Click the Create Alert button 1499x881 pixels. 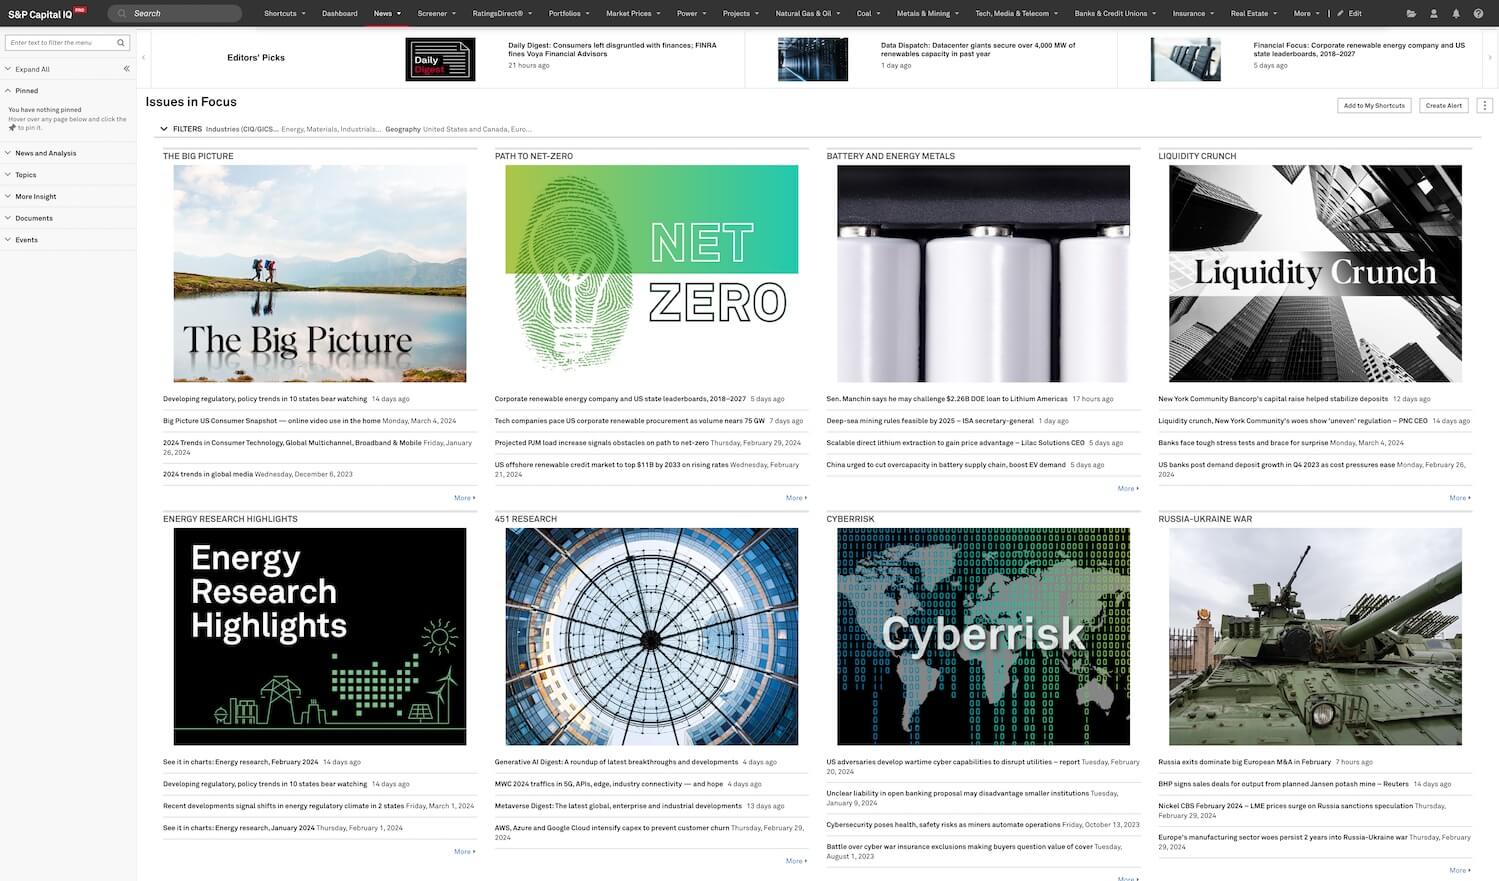[x=1443, y=105]
